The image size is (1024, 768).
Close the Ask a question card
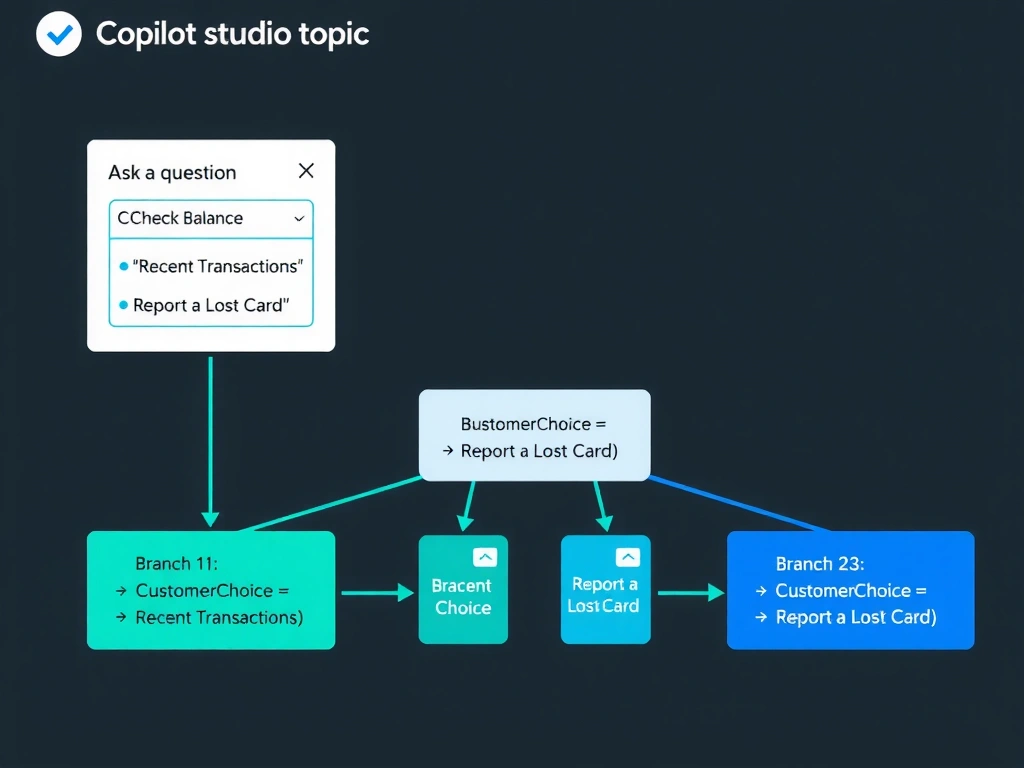pyautogui.click(x=306, y=171)
